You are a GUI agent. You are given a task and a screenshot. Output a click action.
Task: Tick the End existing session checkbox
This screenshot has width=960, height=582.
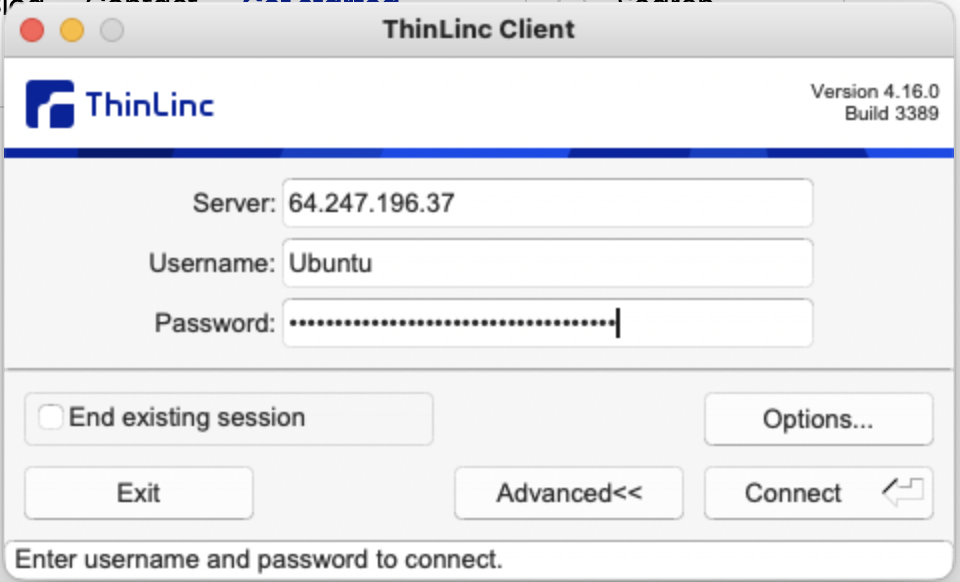[50, 417]
